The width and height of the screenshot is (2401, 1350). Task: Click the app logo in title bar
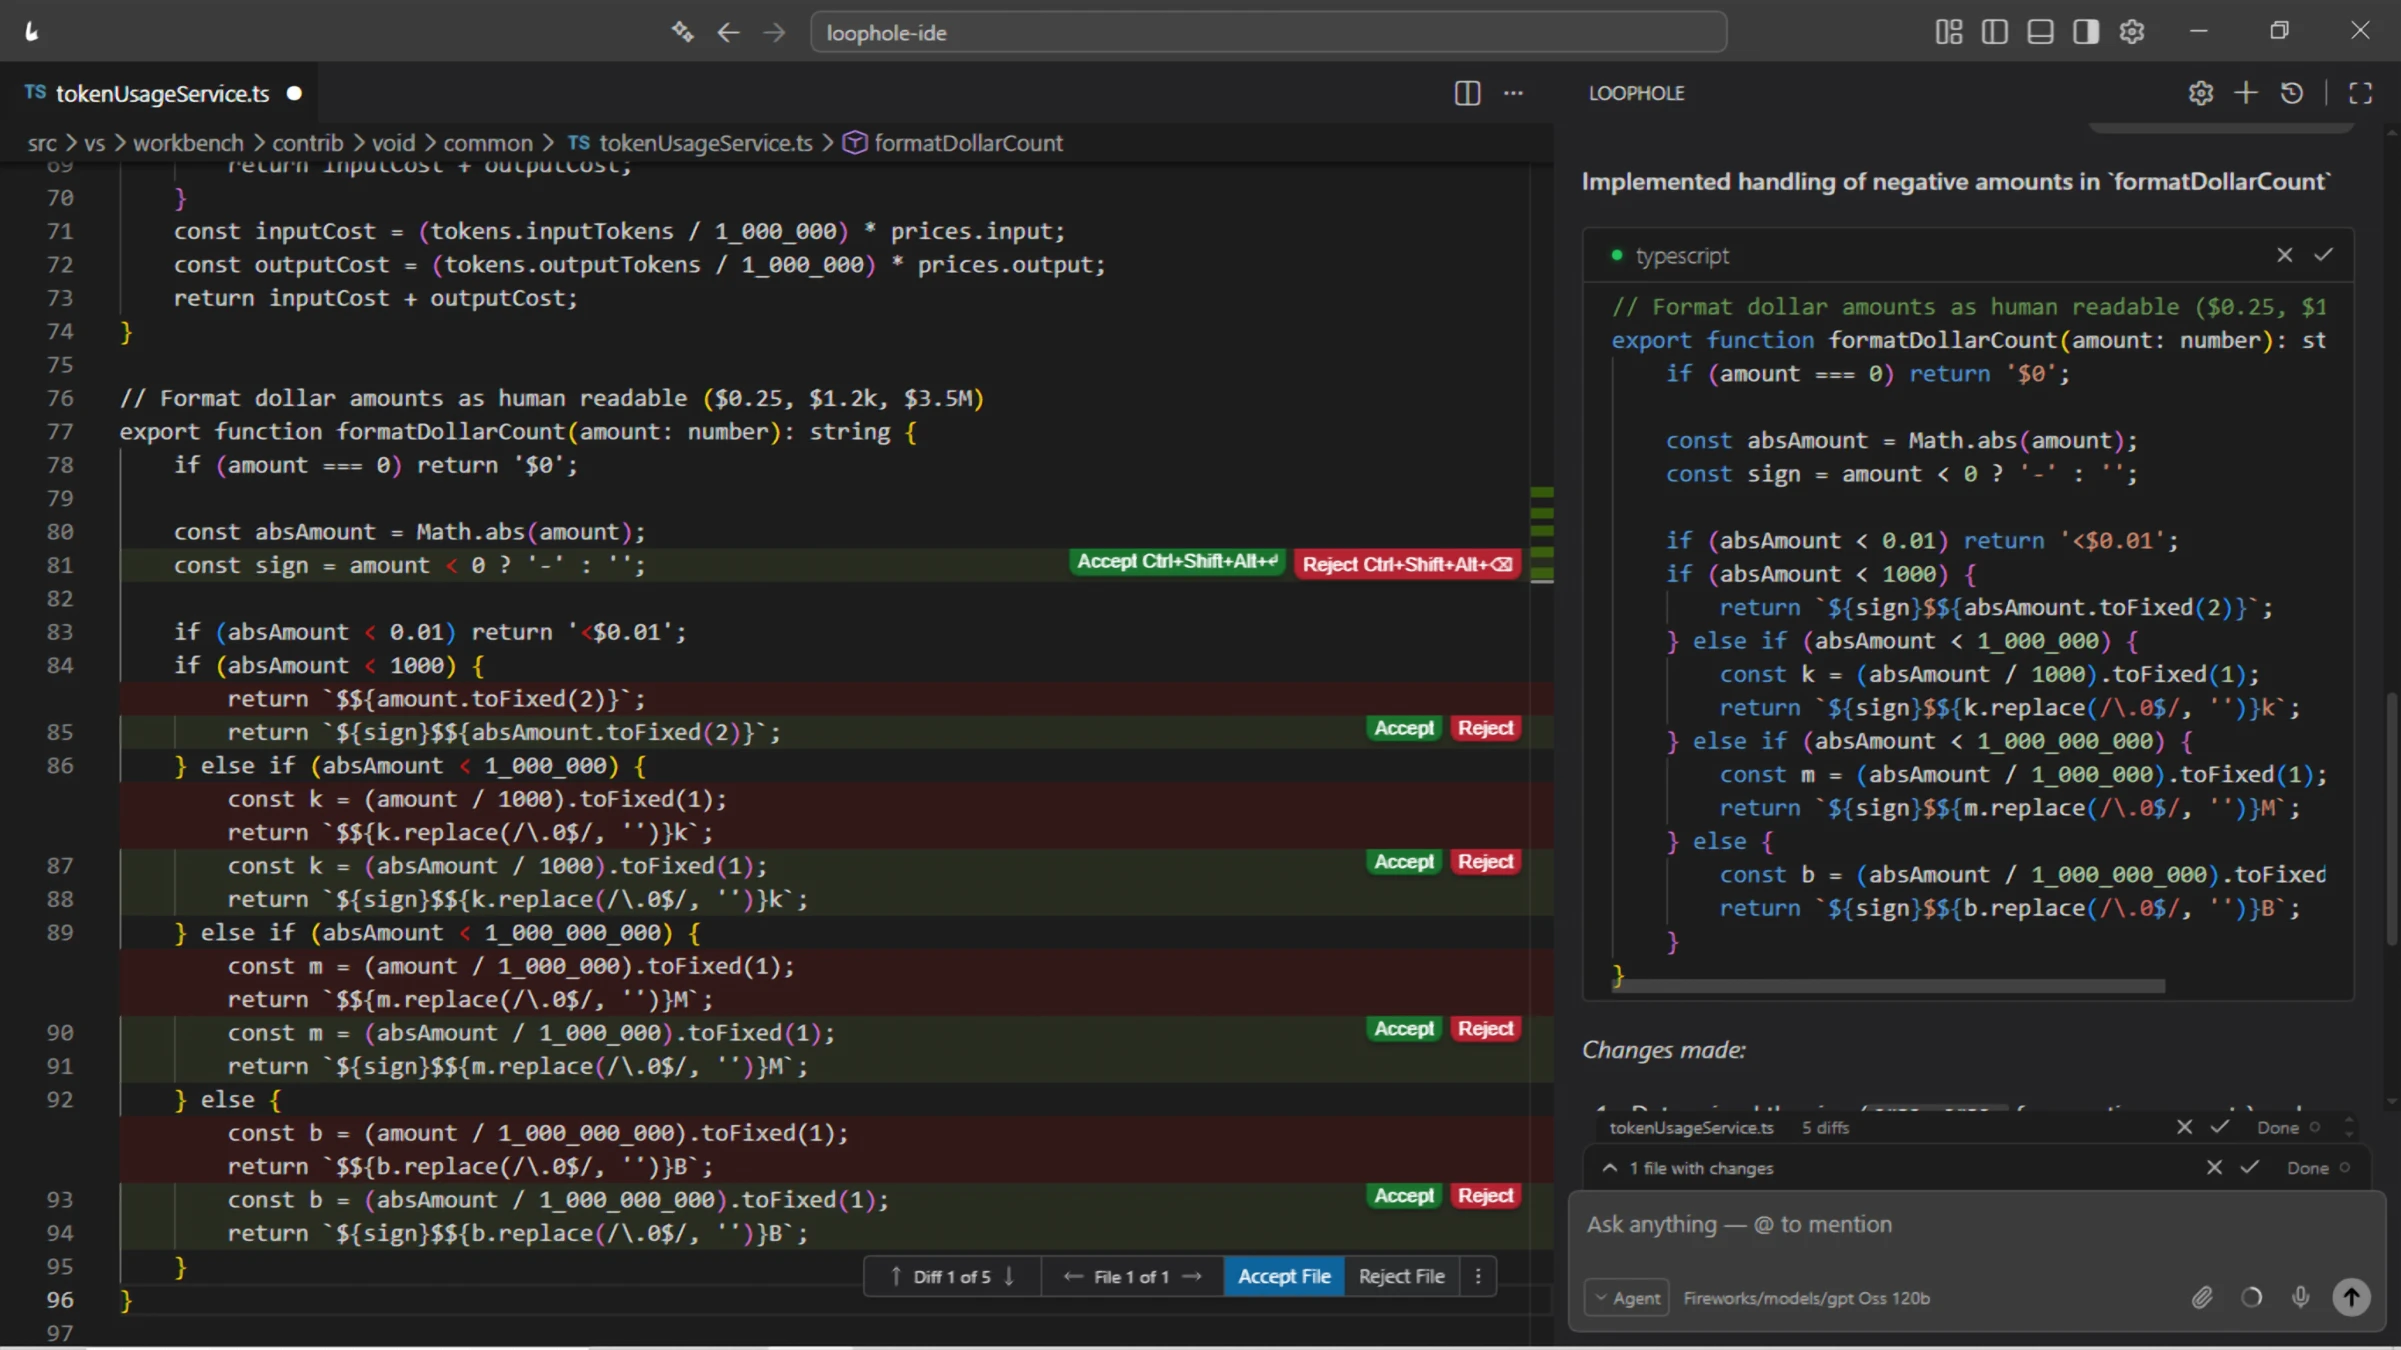32,32
